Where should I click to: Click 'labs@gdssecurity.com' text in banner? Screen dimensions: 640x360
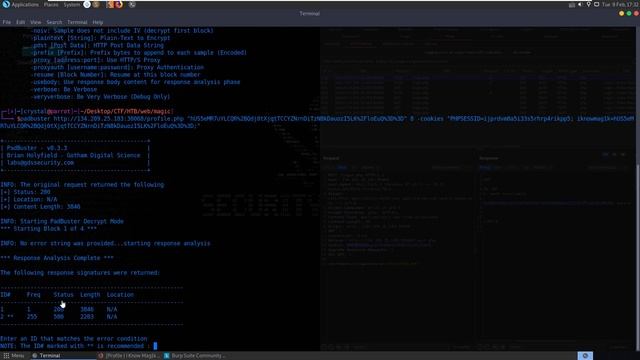[x=40, y=162]
